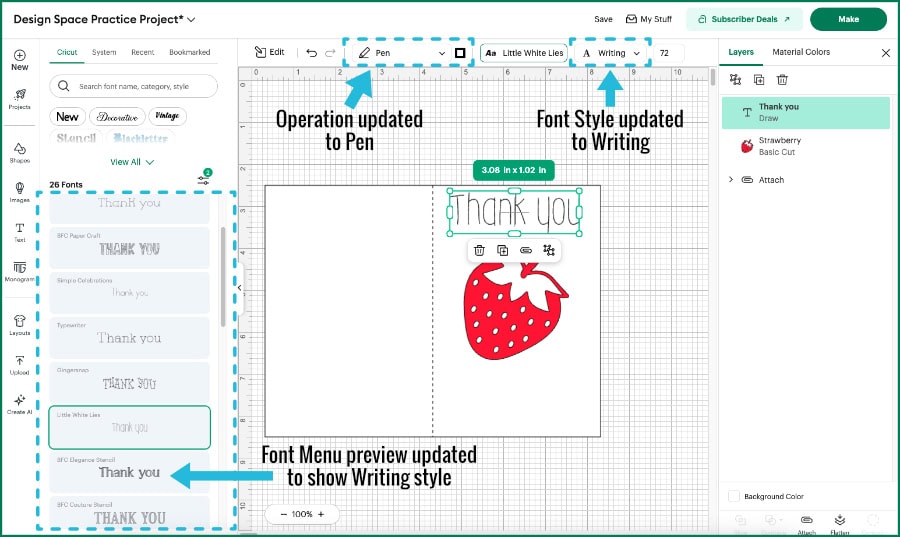Viewport: 900px width, 537px height.
Task: Click the Duplicate icon in Layers panel
Action: [759, 80]
